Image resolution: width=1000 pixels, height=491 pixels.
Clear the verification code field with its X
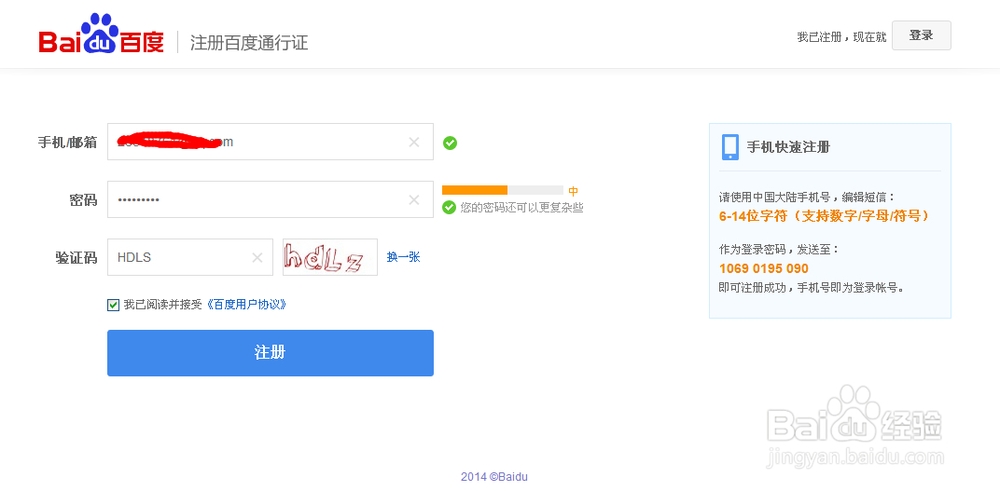pos(257,258)
